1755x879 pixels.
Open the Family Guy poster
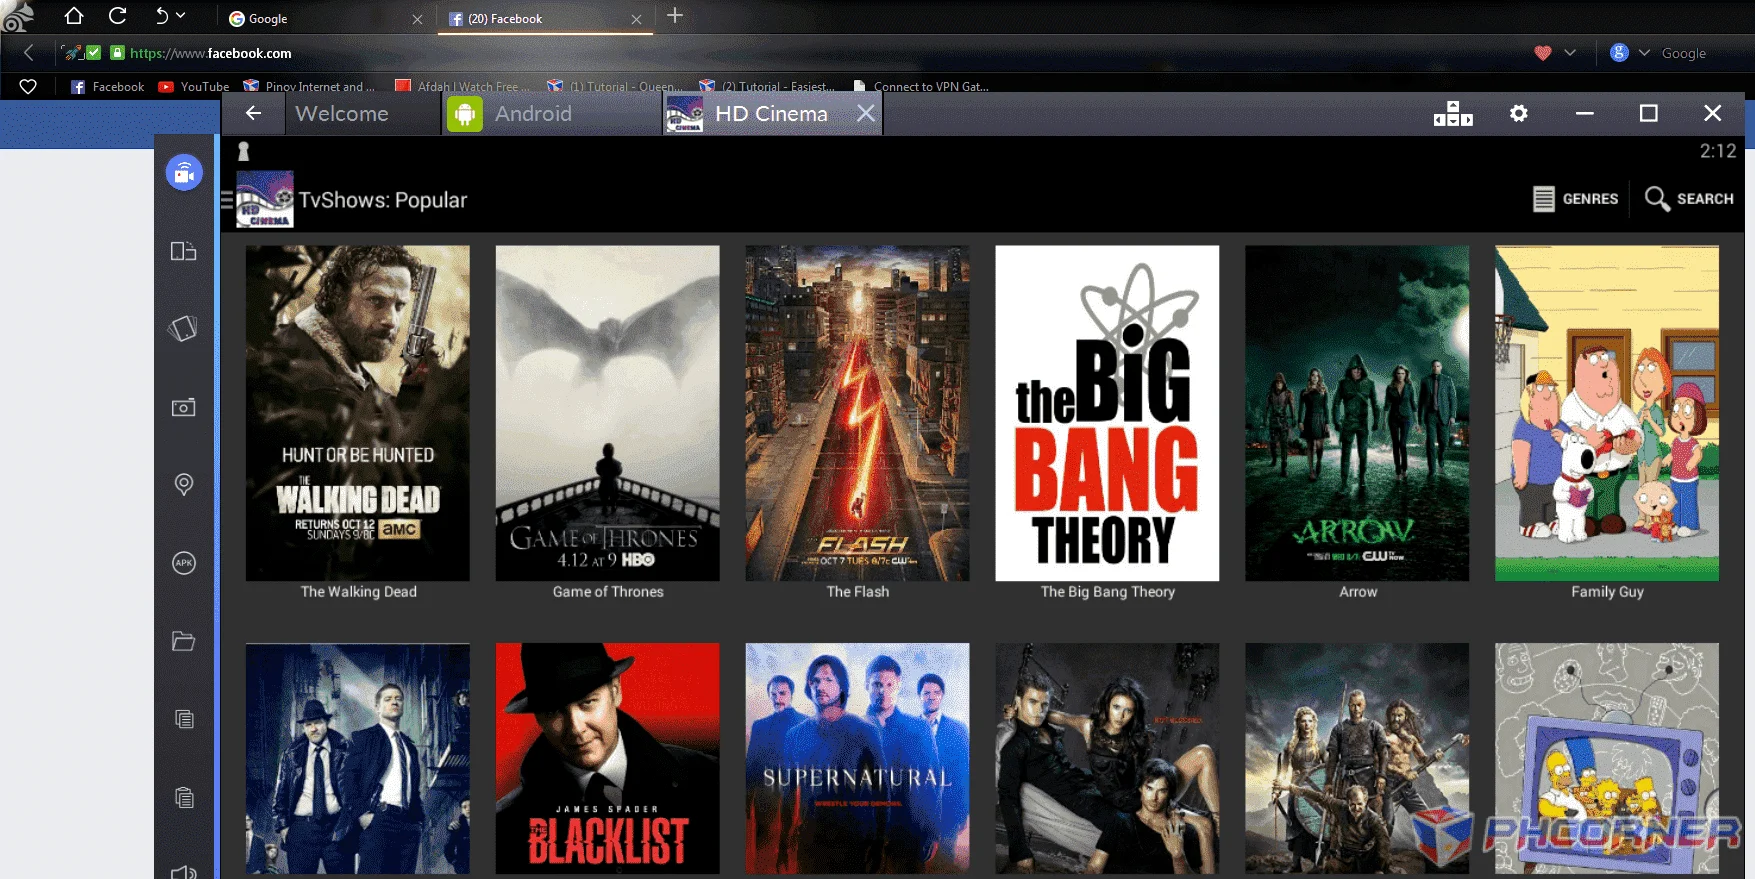point(1607,413)
